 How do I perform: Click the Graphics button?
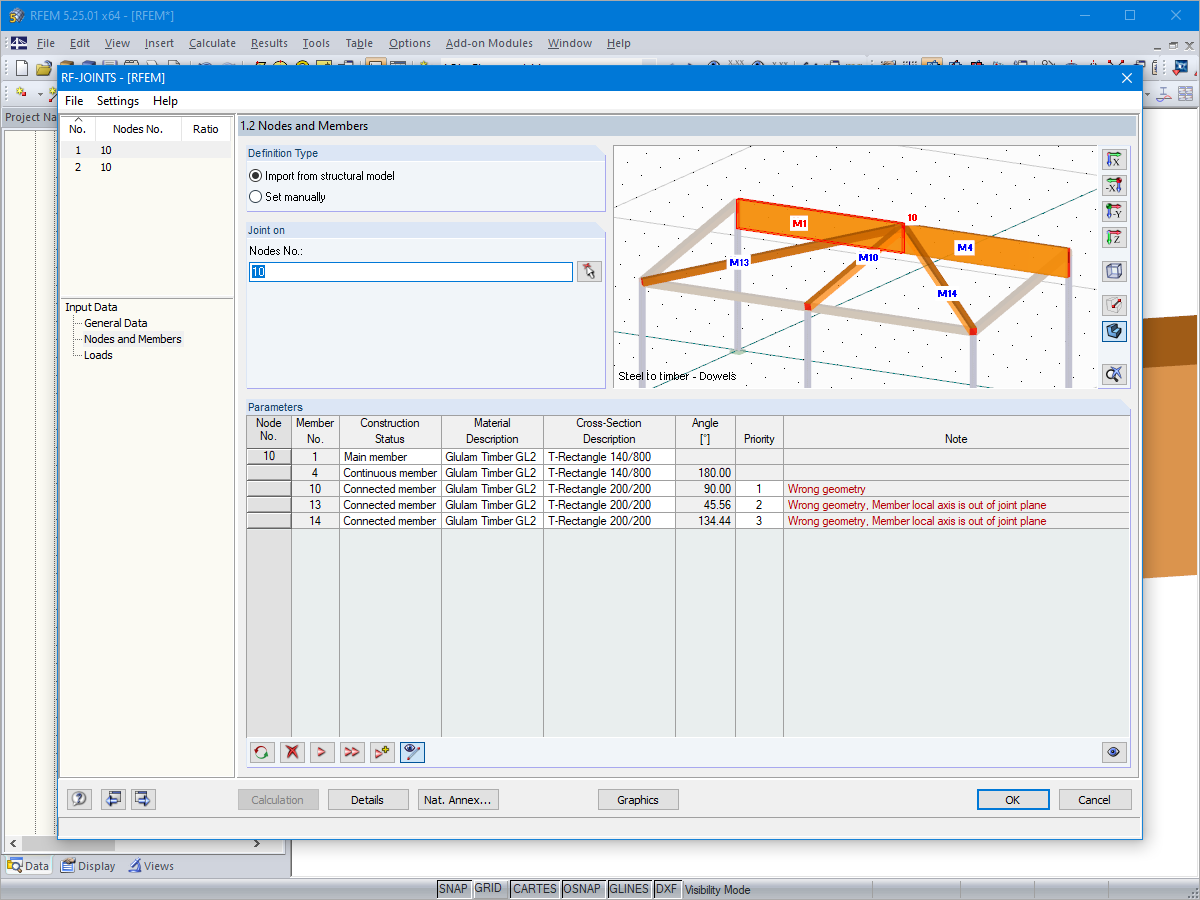tap(638, 799)
